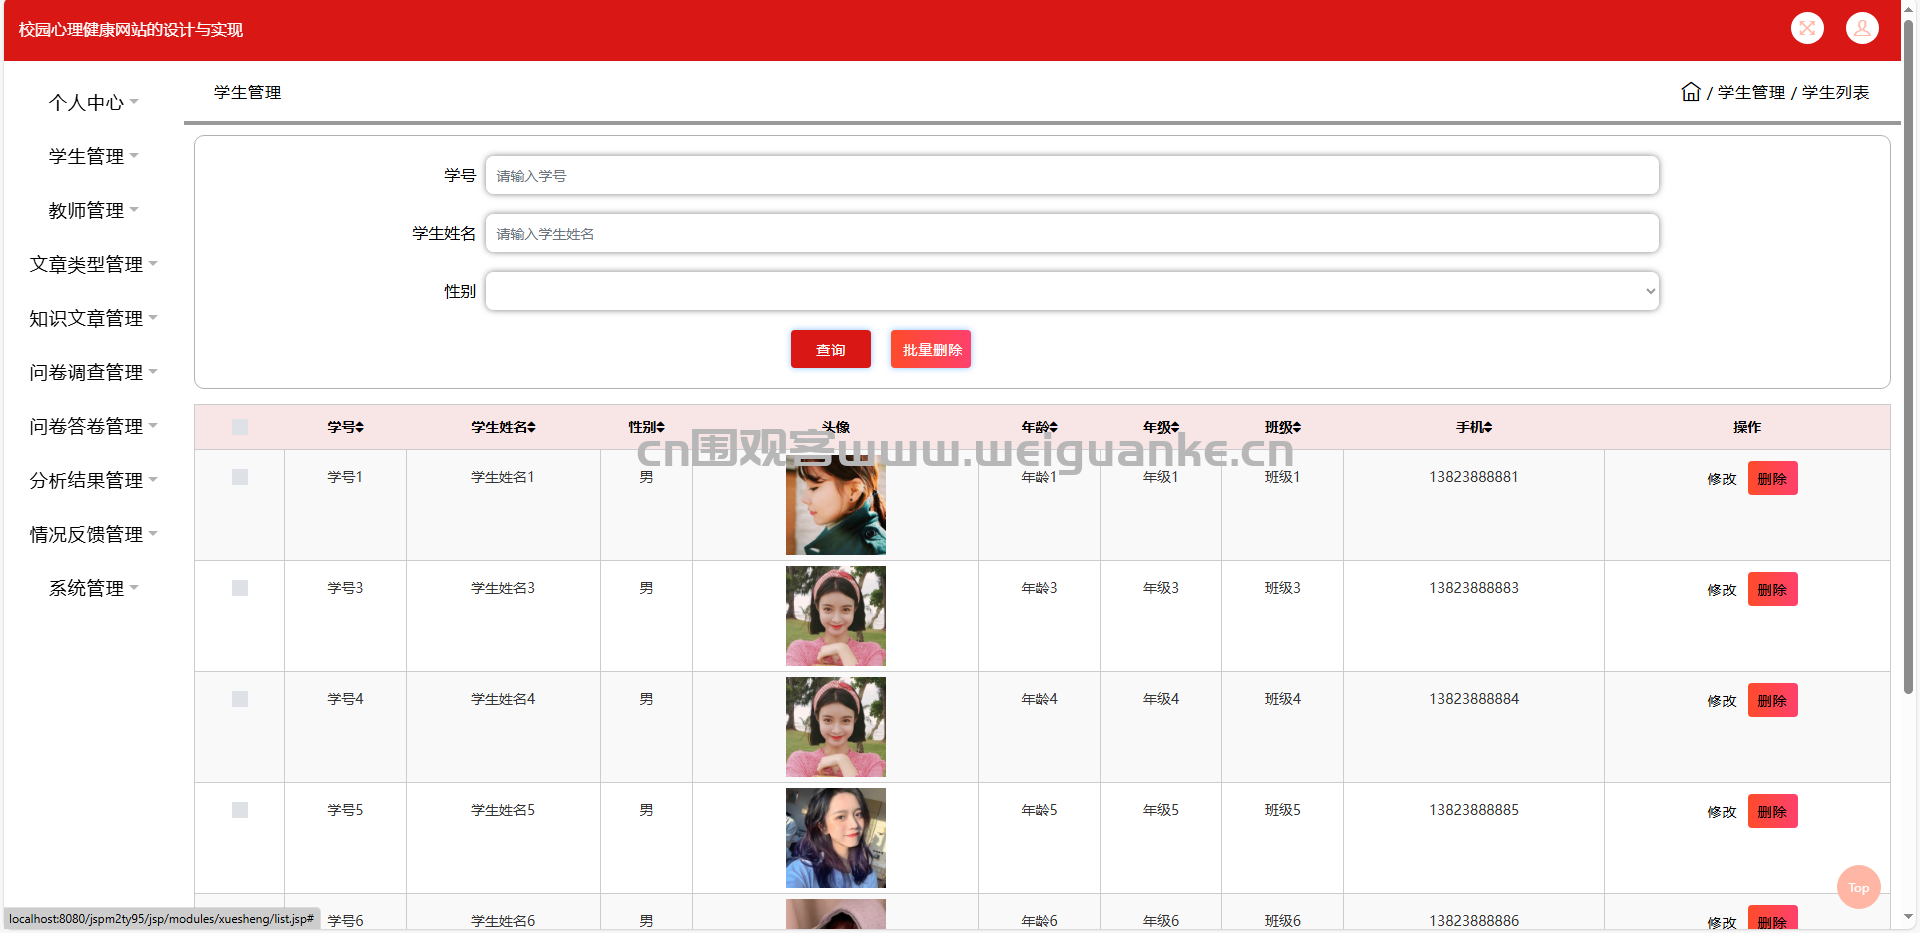Sort table by 性别 column

click(x=646, y=427)
